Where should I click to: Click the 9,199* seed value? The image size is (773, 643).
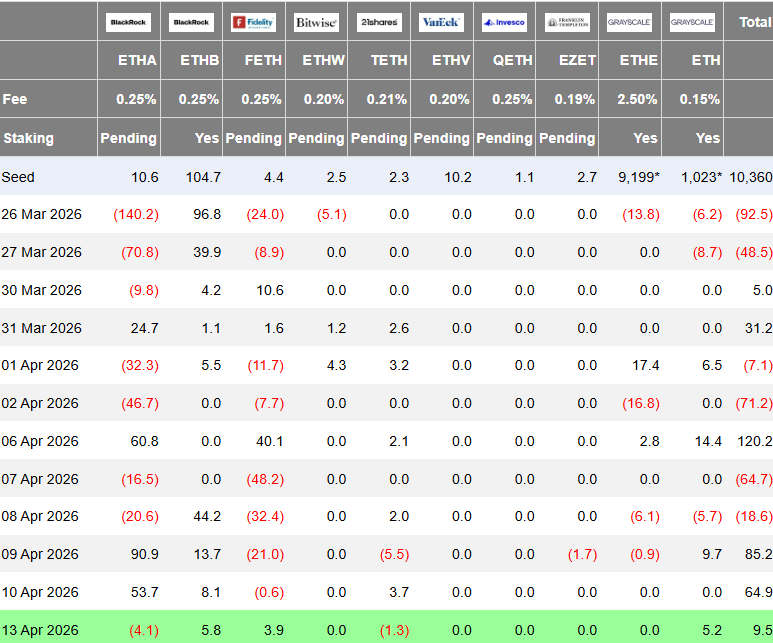click(639, 177)
